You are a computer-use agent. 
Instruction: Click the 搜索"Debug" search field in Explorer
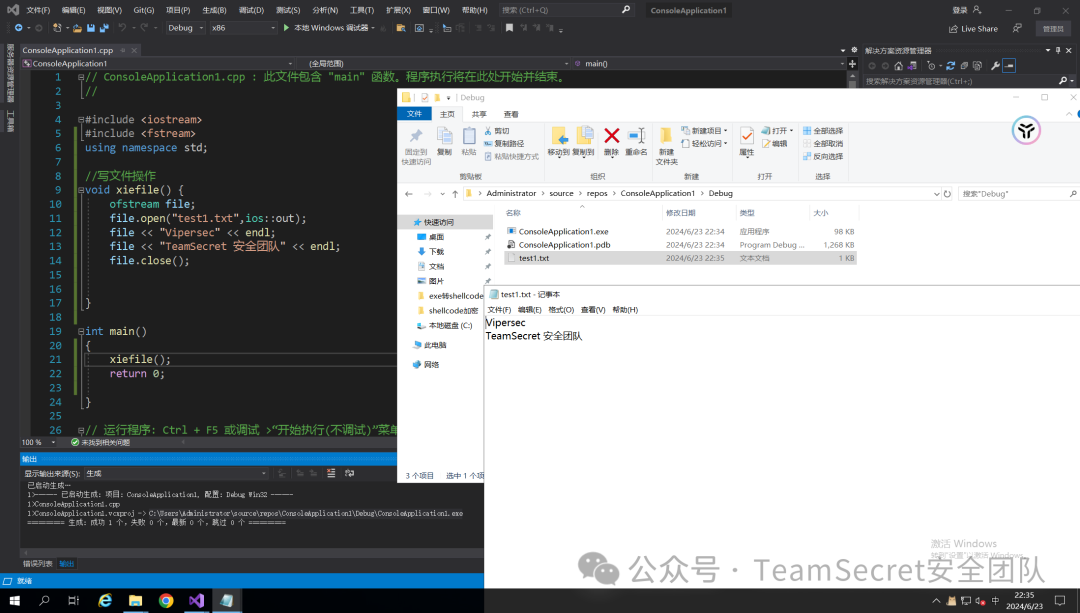(x=1017, y=194)
